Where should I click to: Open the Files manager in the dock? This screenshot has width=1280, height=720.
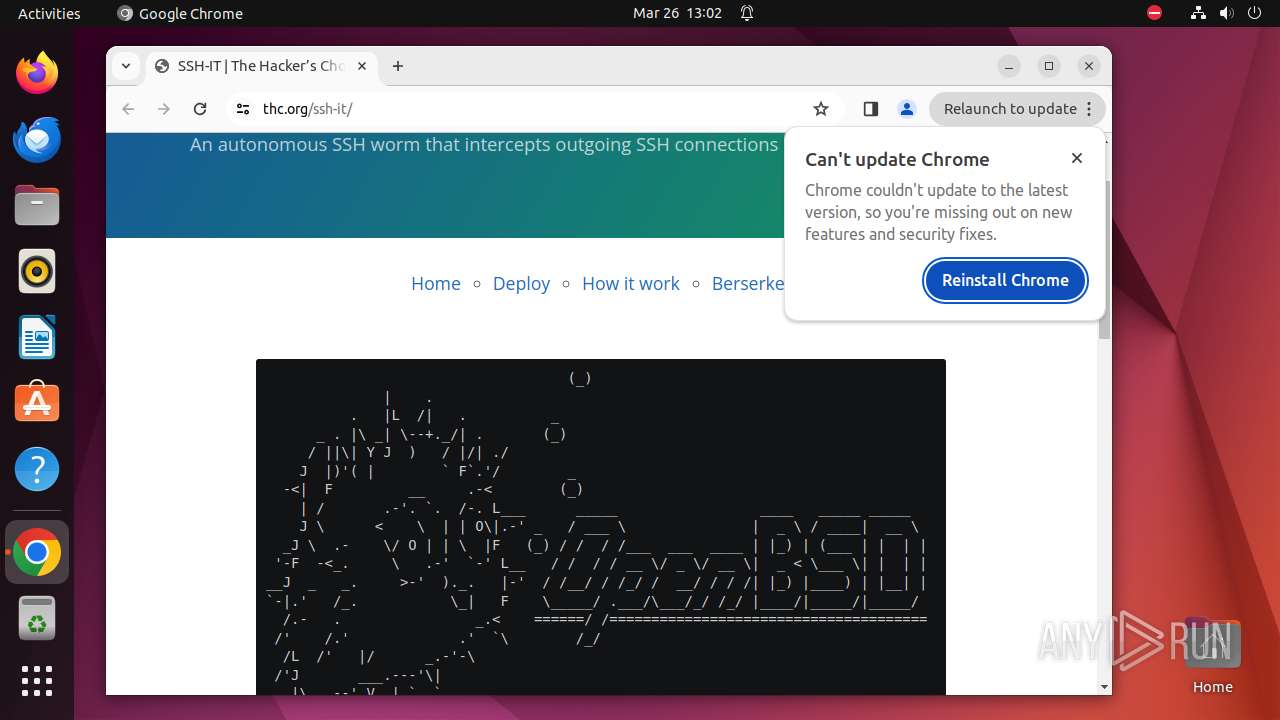pyautogui.click(x=37, y=205)
